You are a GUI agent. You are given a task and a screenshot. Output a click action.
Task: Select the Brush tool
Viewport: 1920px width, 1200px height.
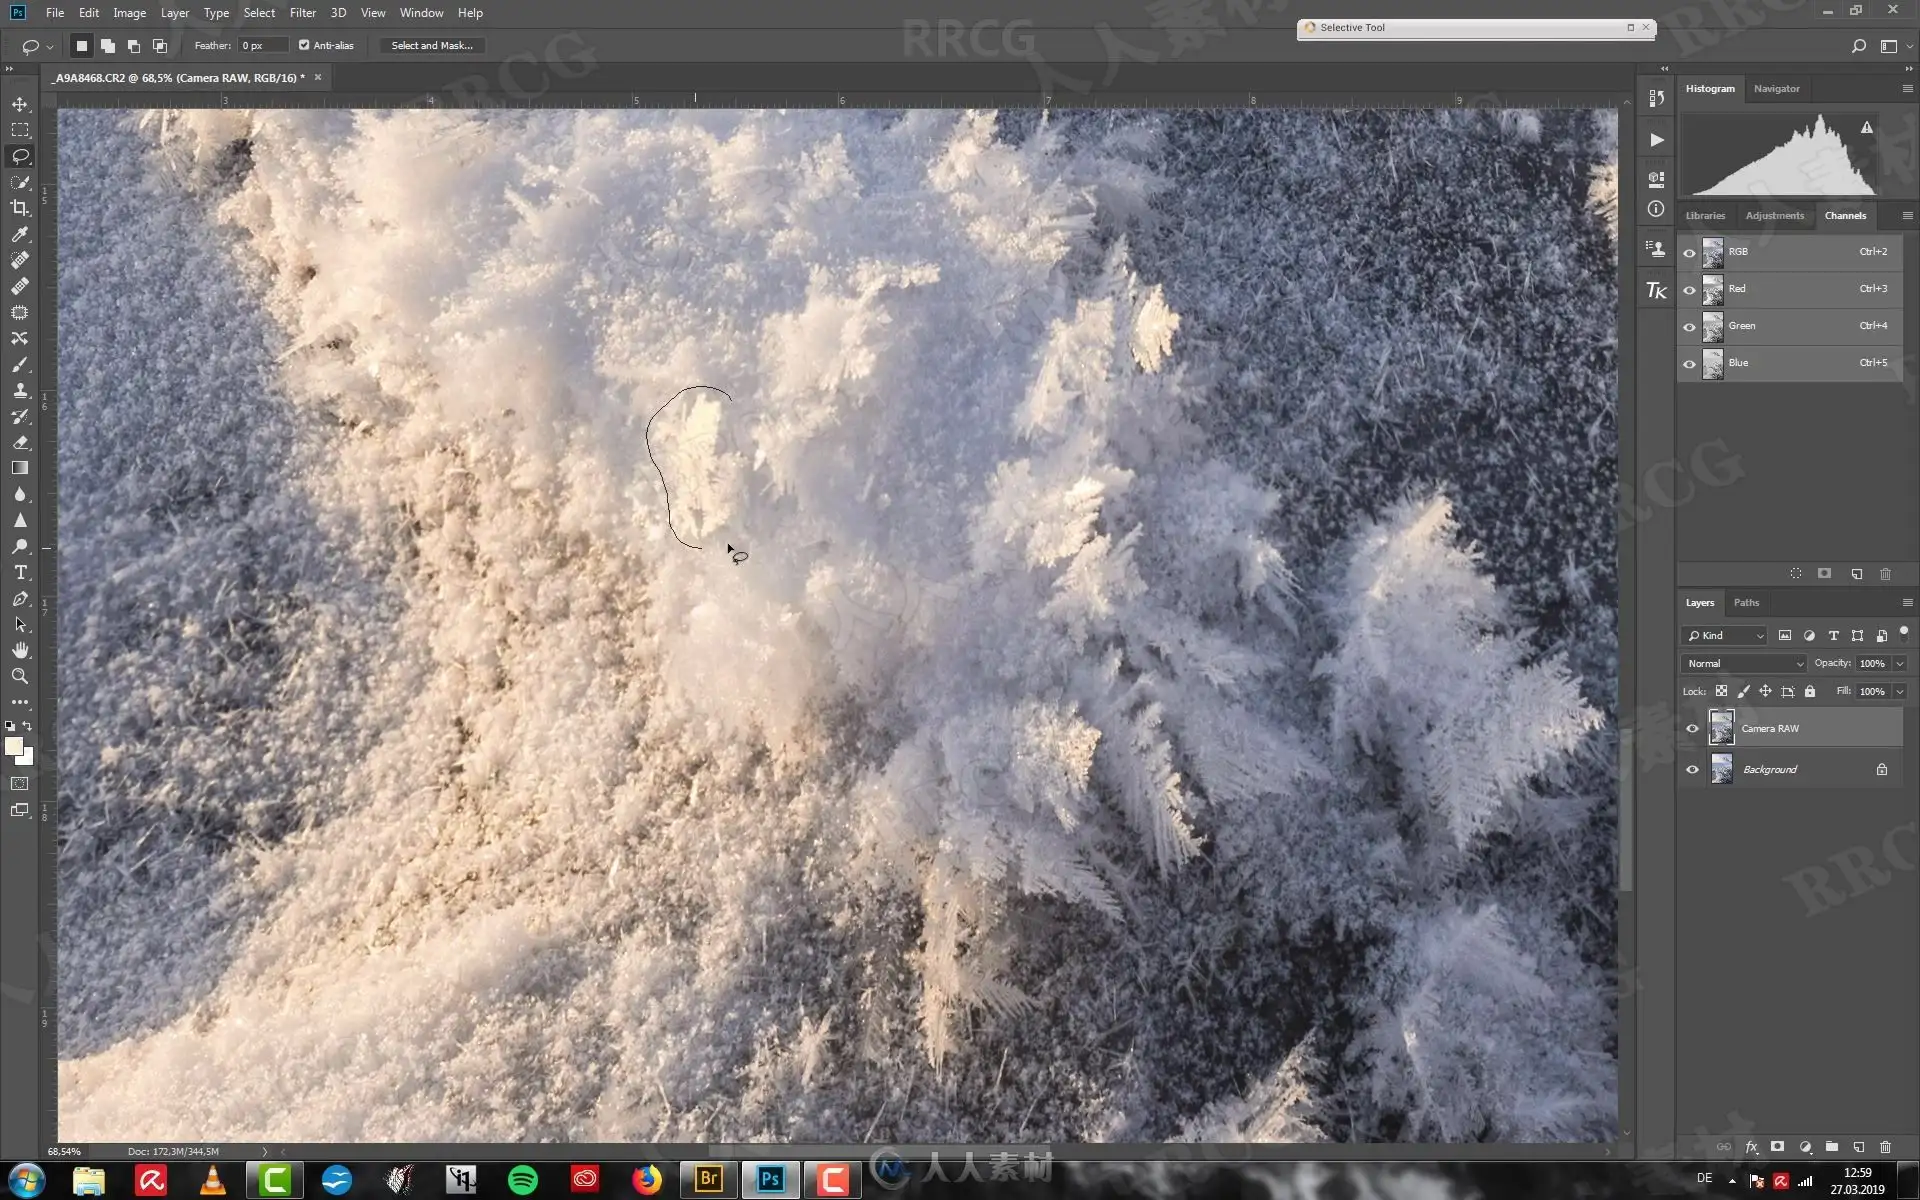point(20,364)
